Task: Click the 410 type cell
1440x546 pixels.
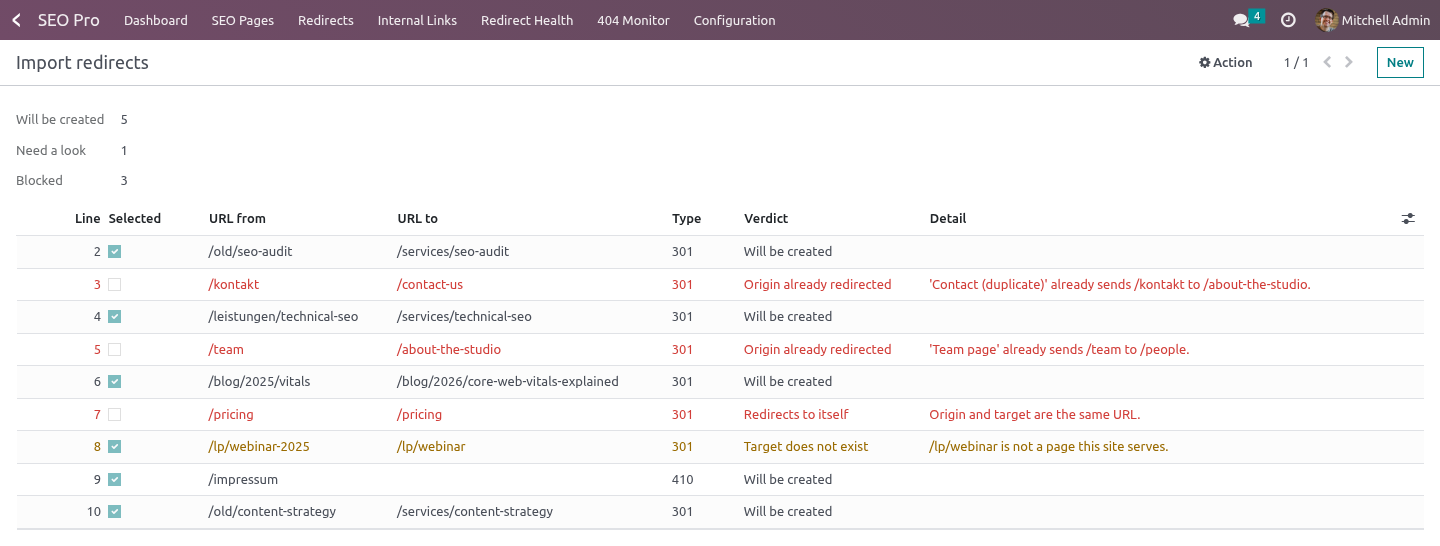Action: pos(682,480)
